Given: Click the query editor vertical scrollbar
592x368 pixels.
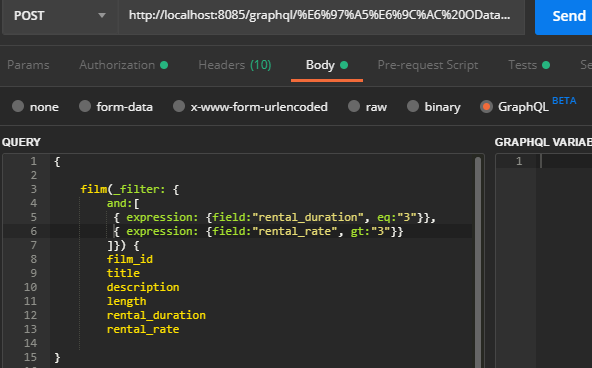Looking at the screenshot, I should (478, 262).
